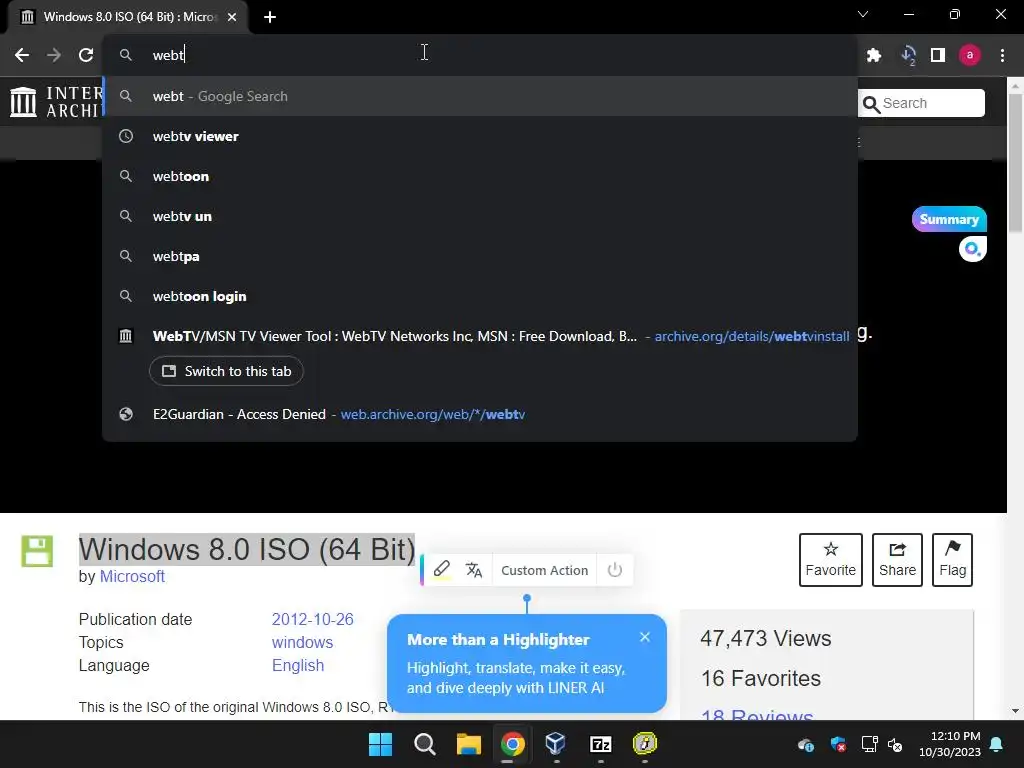Screen dimensions: 1024x768
Task: Open the Microsoft author link
Action: click(132, 576)
